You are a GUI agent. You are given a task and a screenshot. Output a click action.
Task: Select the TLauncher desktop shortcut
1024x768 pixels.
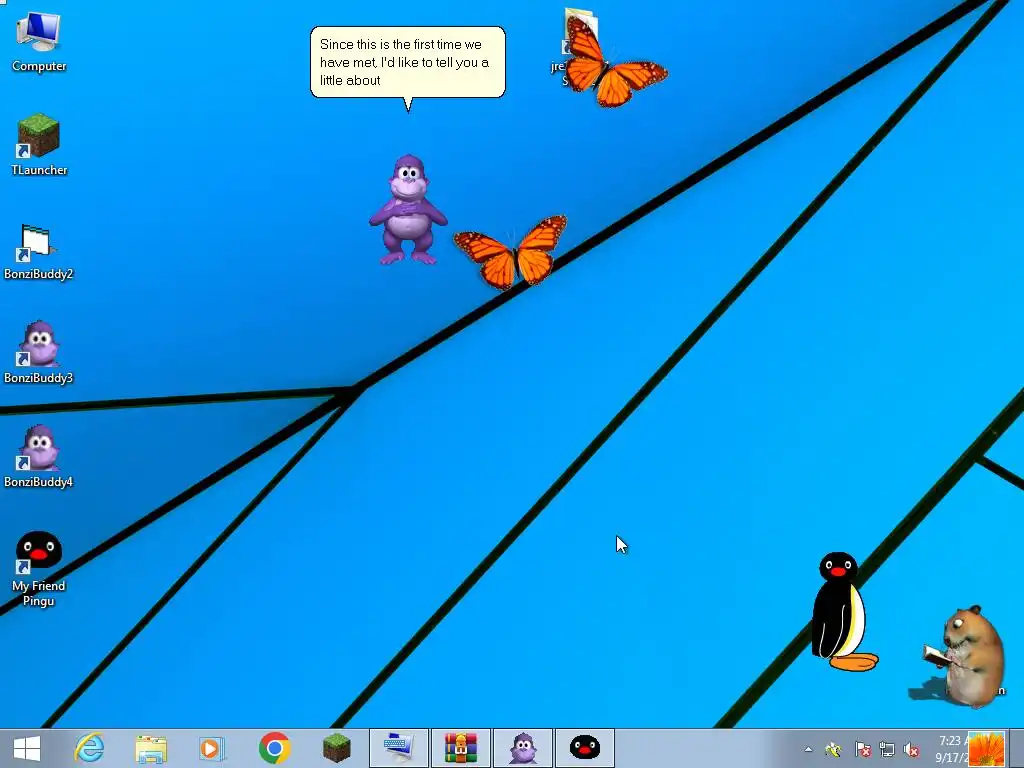pos(39,144)
